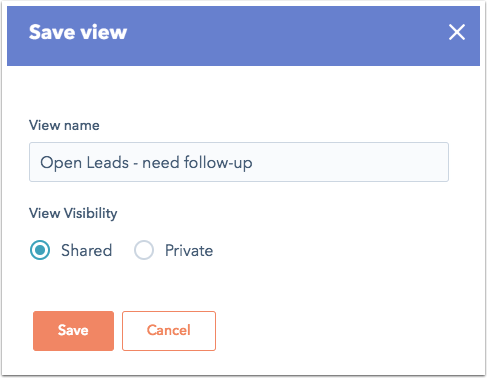Place cursor on "follow-up" in name field
The width and height of the screenshot is (487, 378).
click(x=218, y=163)
